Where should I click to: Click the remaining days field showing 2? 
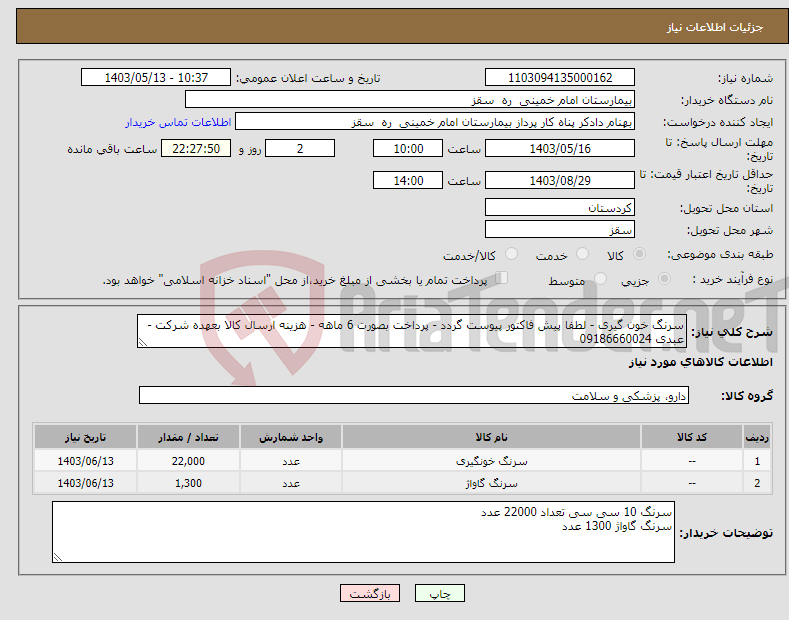[300, 148]
